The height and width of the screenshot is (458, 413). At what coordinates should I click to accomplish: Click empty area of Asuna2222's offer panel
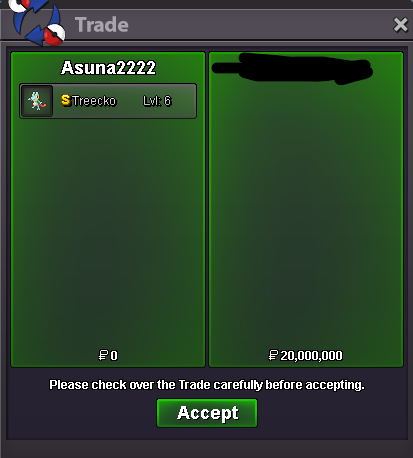click(108, 233)
